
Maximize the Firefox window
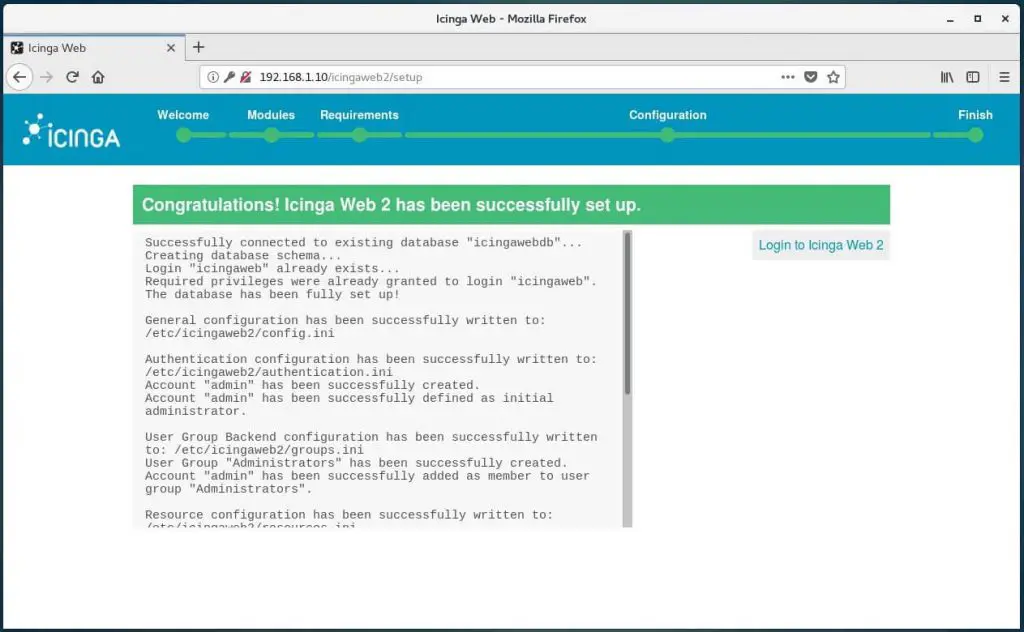tap(978, 19)
